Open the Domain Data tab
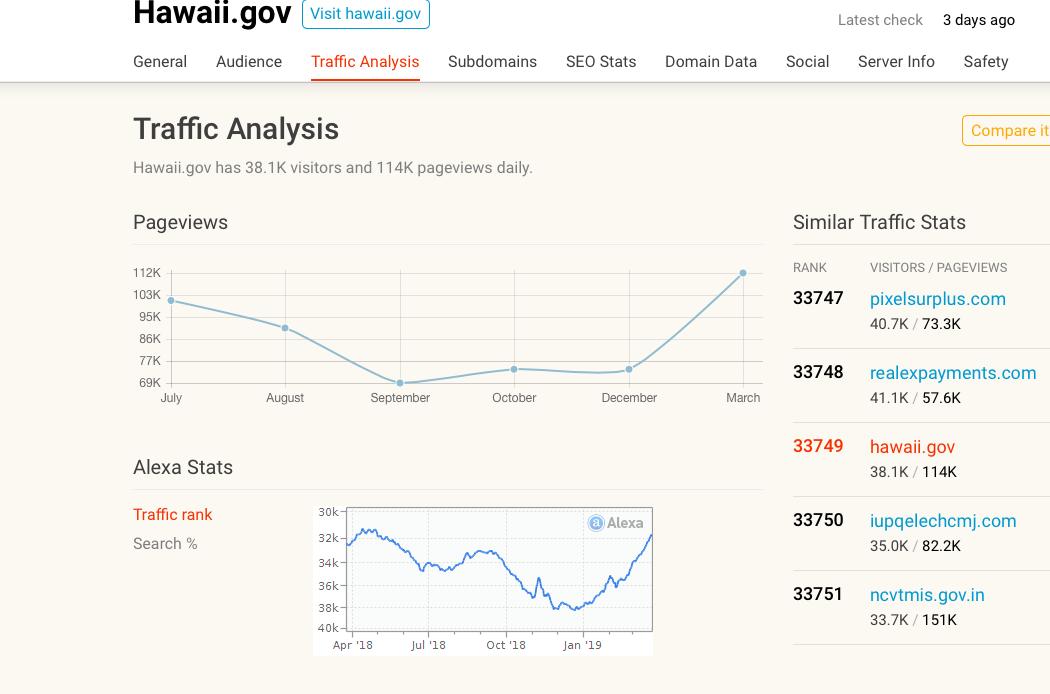 point(710,62)
